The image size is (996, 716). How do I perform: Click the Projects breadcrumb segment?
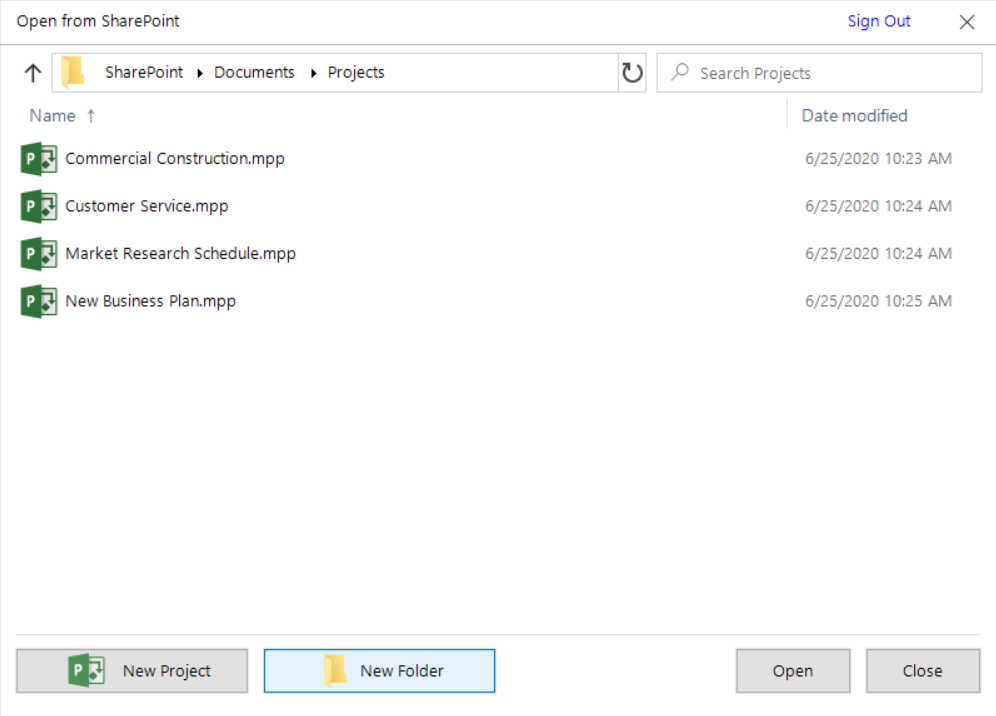coord(356,72)
